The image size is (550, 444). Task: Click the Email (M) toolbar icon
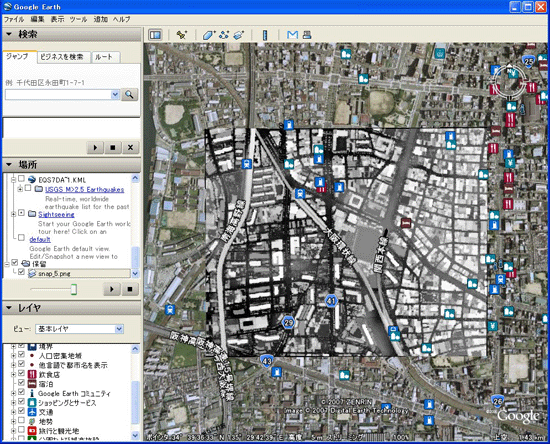point(292,35)
